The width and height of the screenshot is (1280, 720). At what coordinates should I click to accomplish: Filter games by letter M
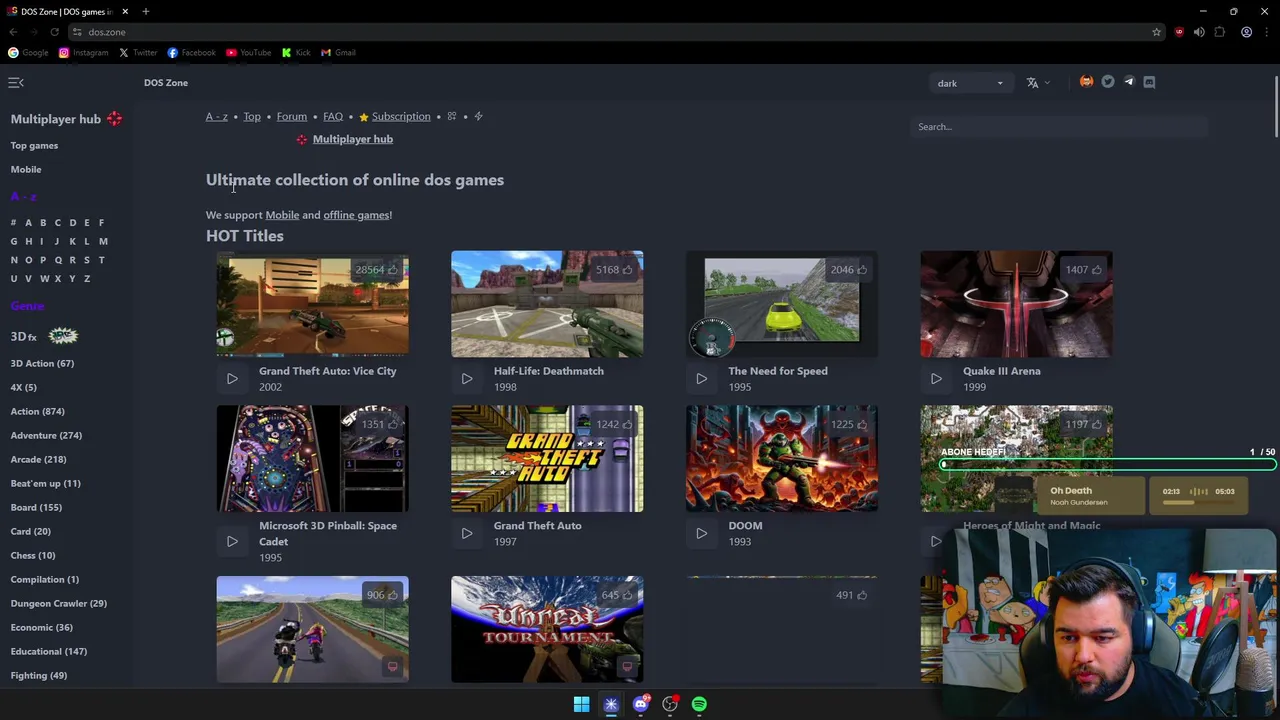point(102,241)
